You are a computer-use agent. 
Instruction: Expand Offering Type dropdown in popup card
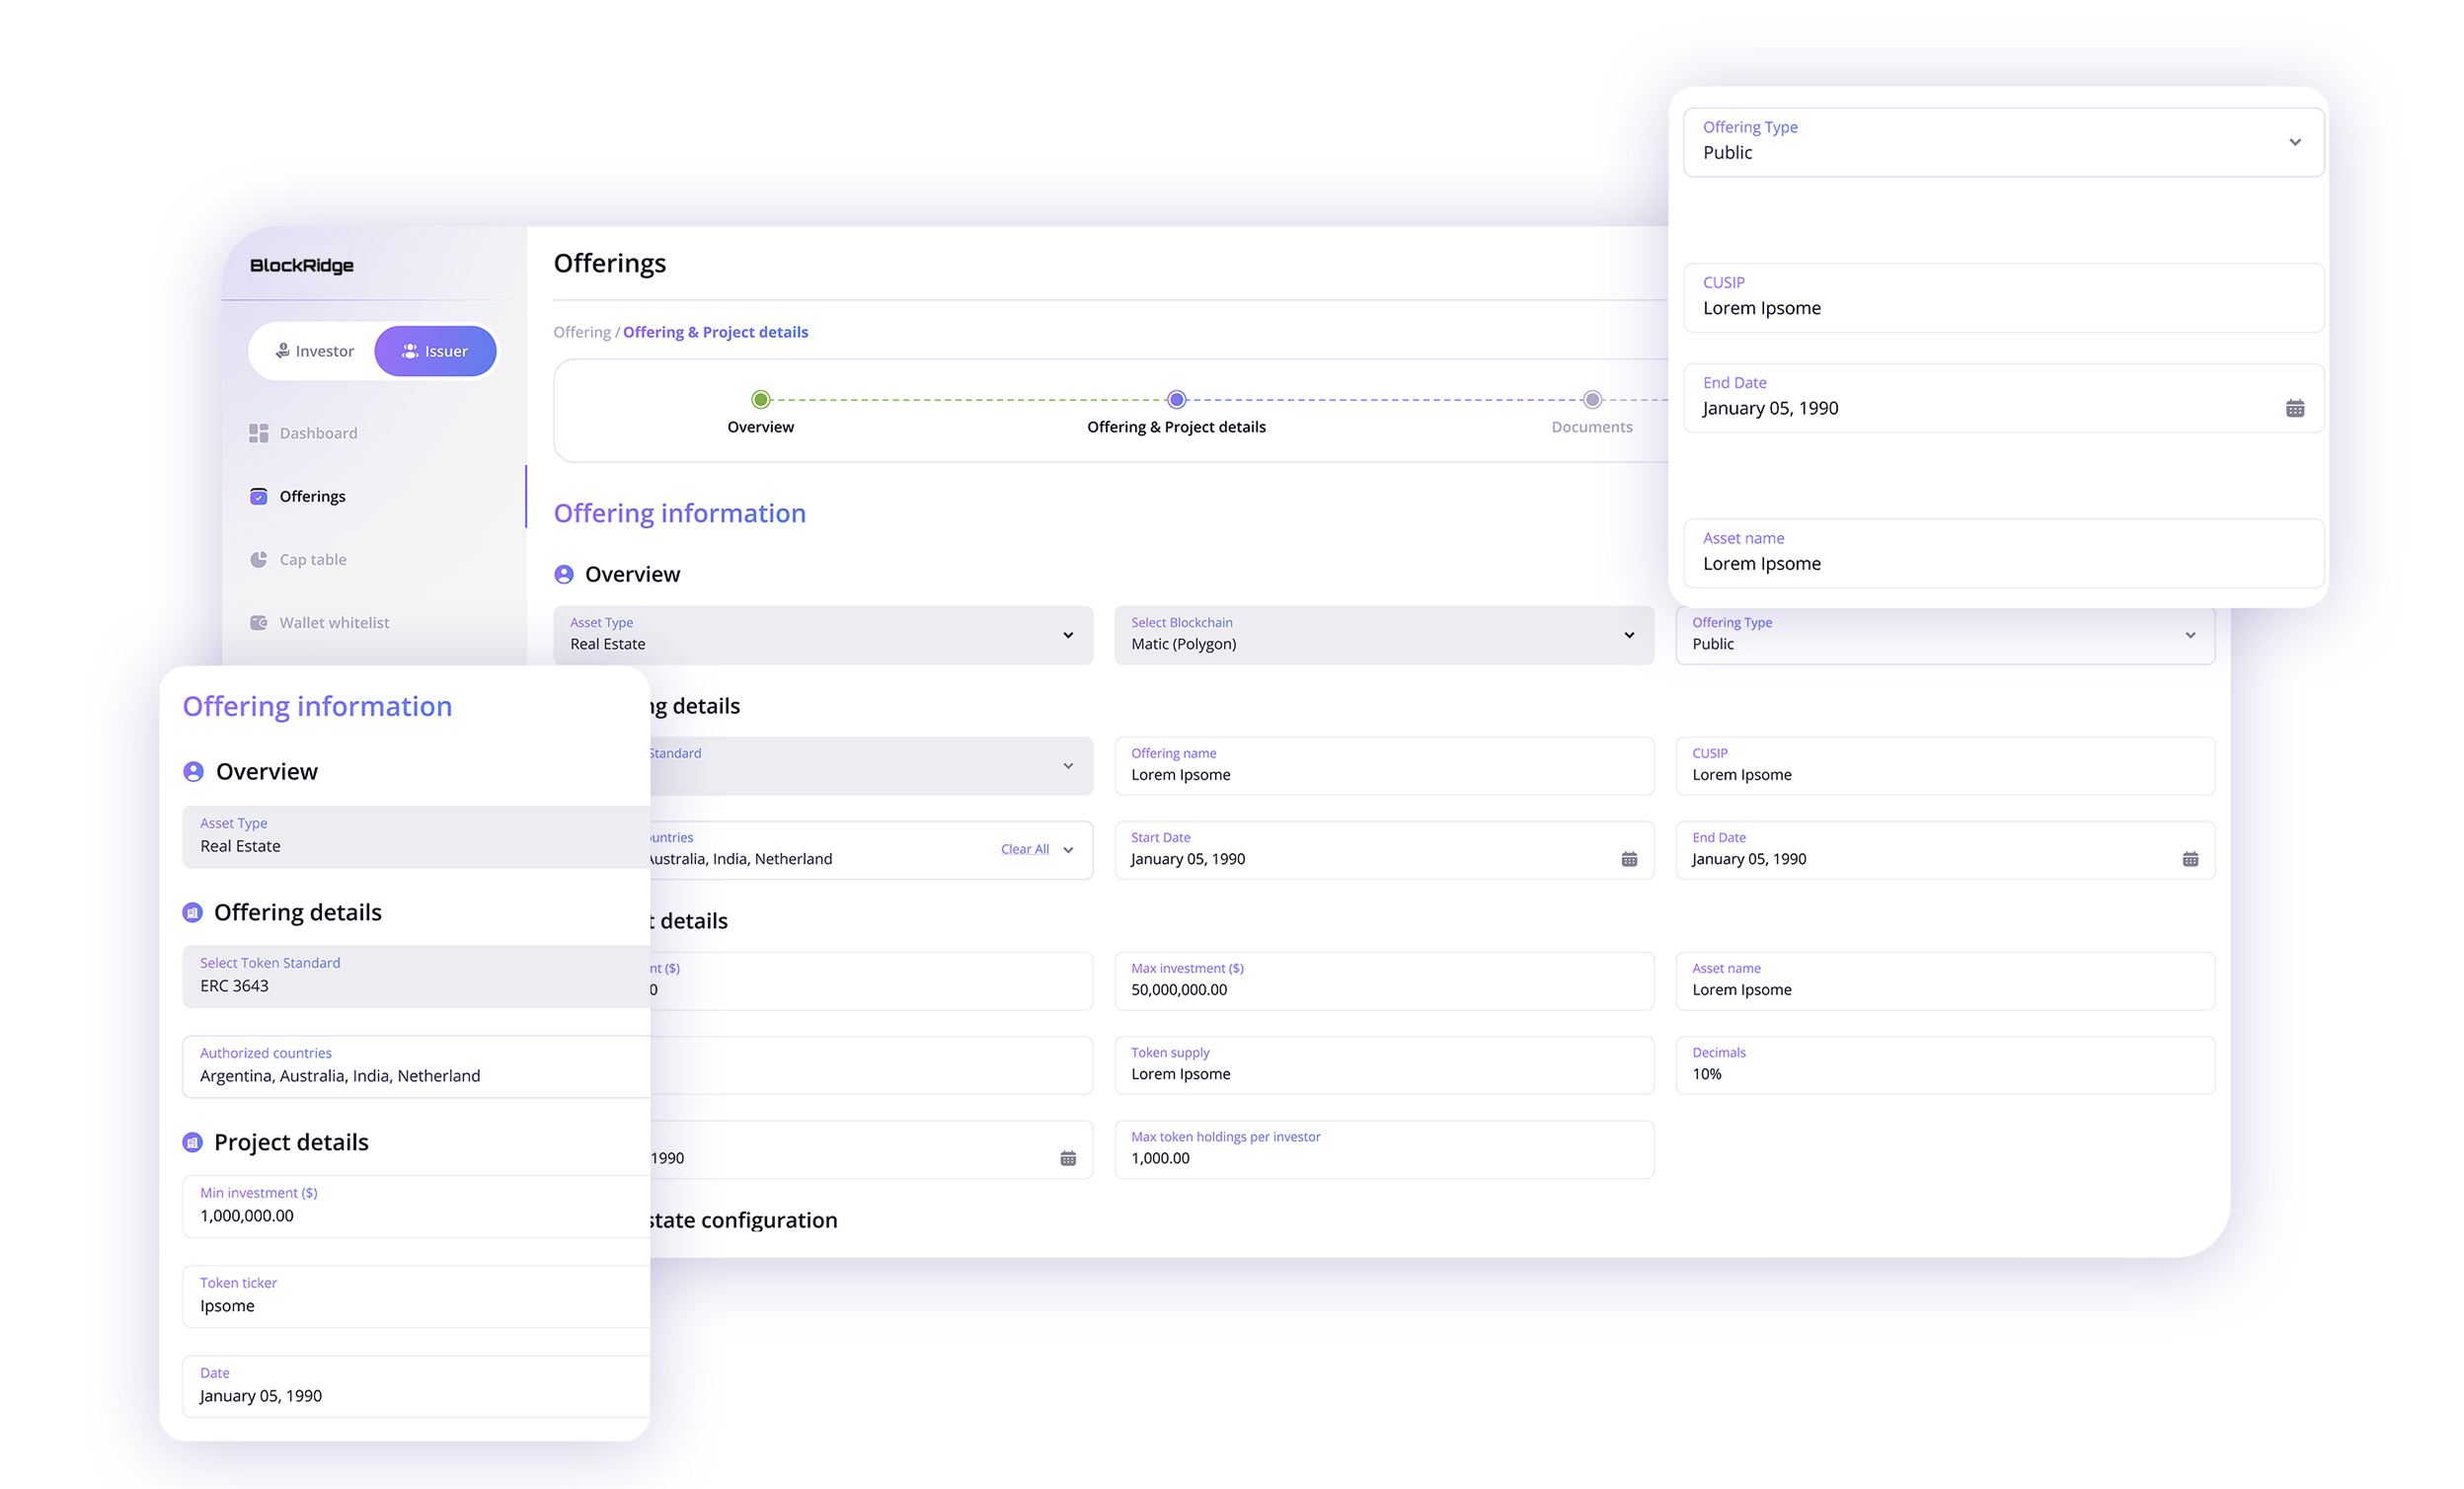click(2294, 142)
